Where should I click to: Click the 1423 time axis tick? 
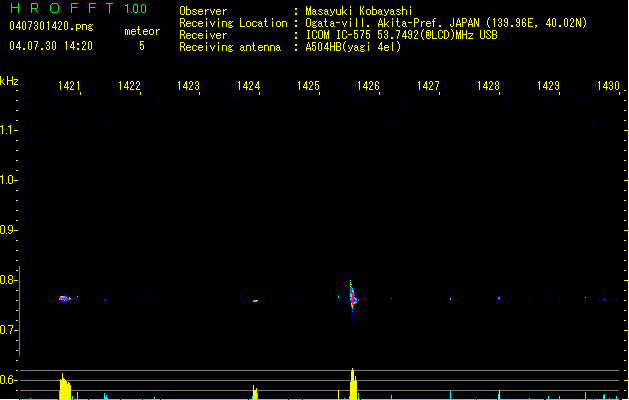[189, 86]
